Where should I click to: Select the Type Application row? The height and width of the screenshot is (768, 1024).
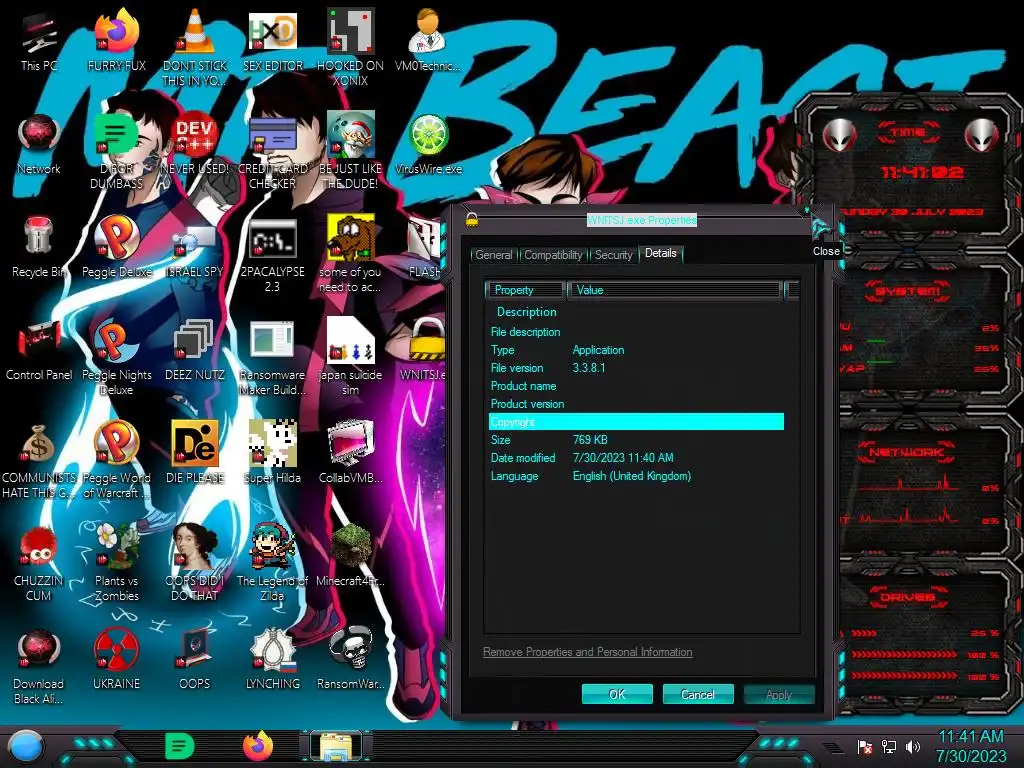coord(636,350)
